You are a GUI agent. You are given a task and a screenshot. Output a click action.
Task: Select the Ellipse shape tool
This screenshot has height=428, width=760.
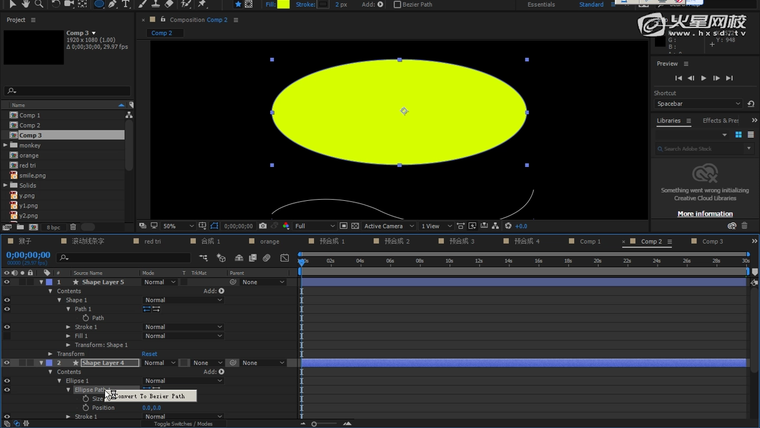pyautogui.click(x=99, y=4)
